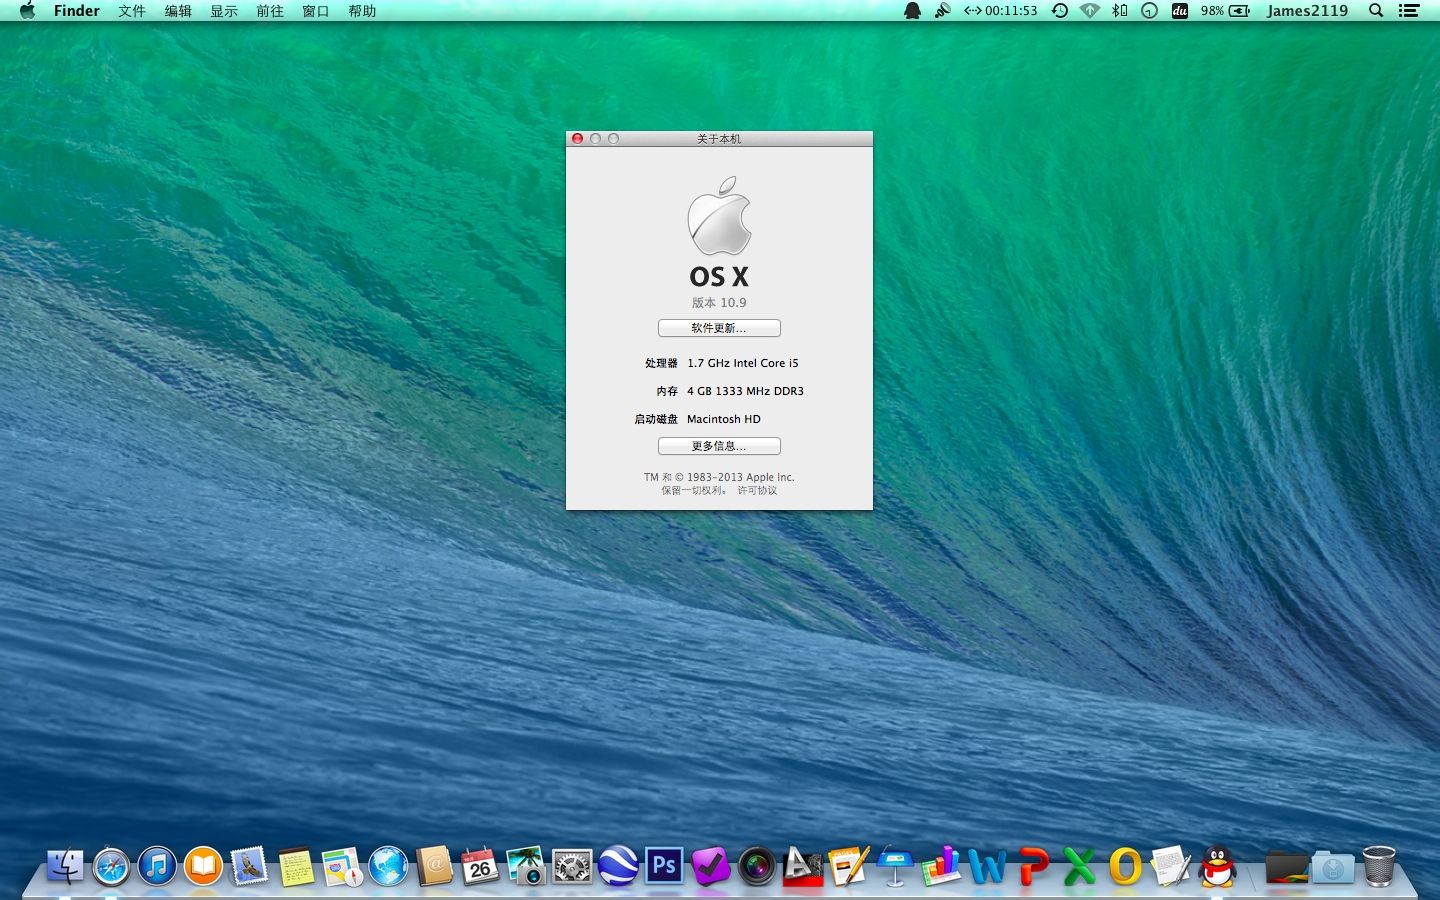Open the yellow Notes app in Dock
Screen dimensions: 1440x900
(x=296, y=866)
